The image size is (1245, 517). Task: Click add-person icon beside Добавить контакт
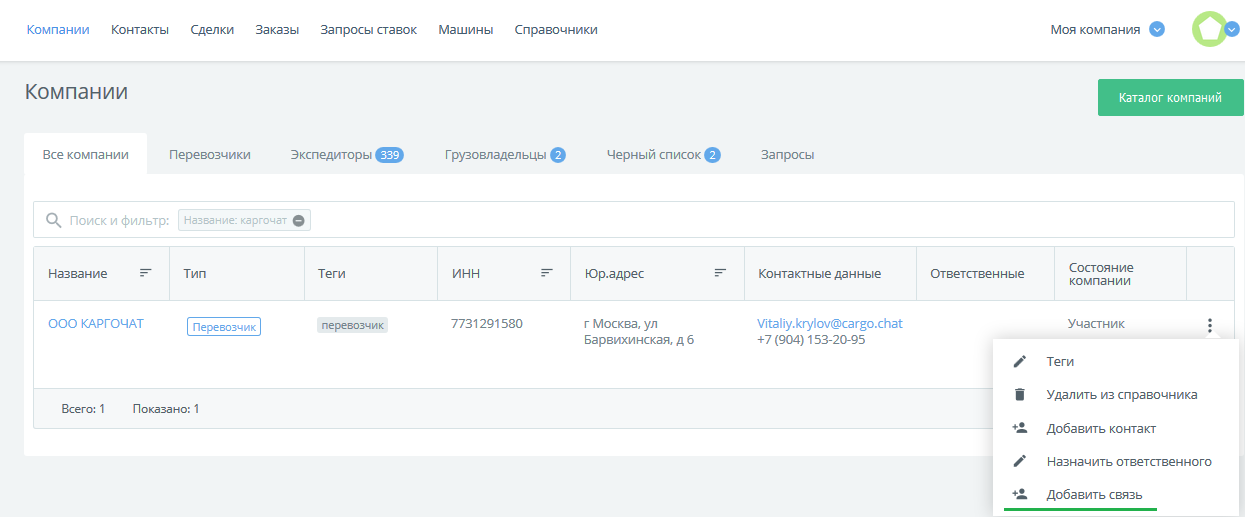[x=1020, y=428]
